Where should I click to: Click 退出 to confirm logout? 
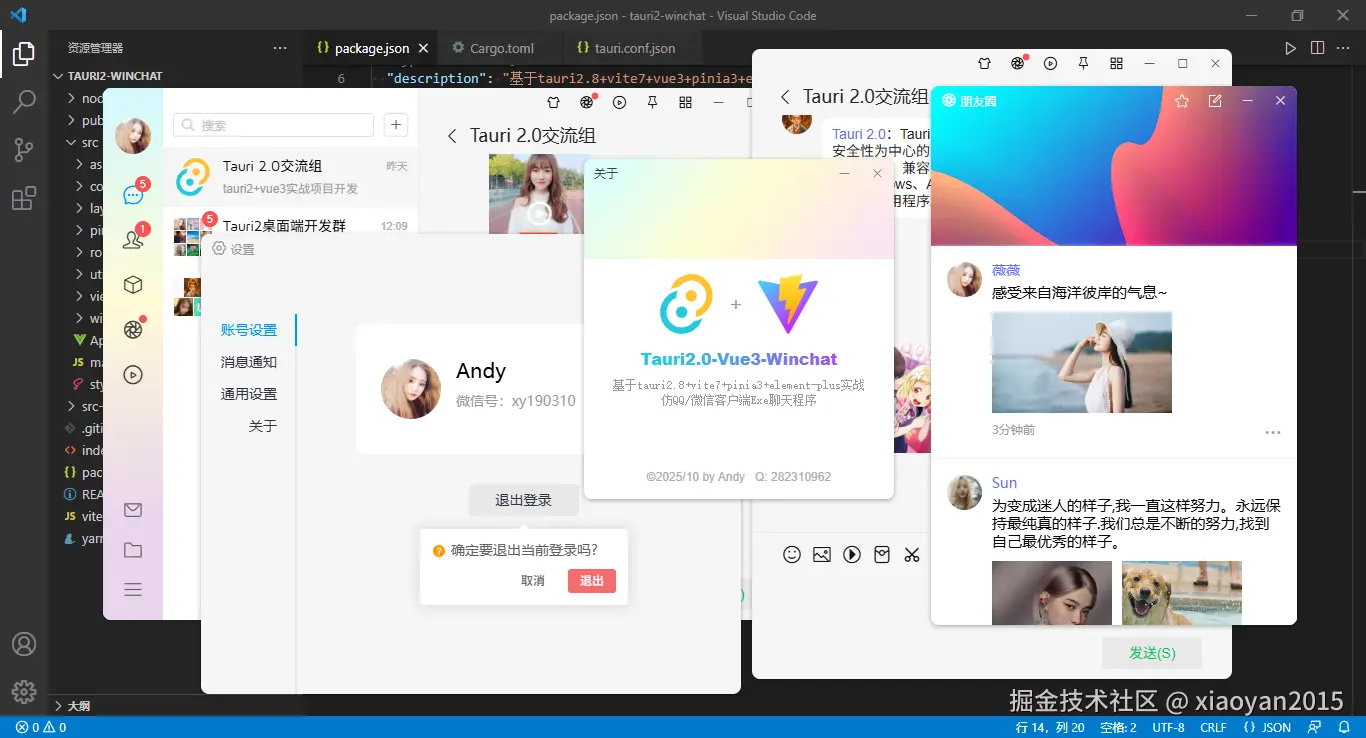pyautogui.click(x=590, y=580)
